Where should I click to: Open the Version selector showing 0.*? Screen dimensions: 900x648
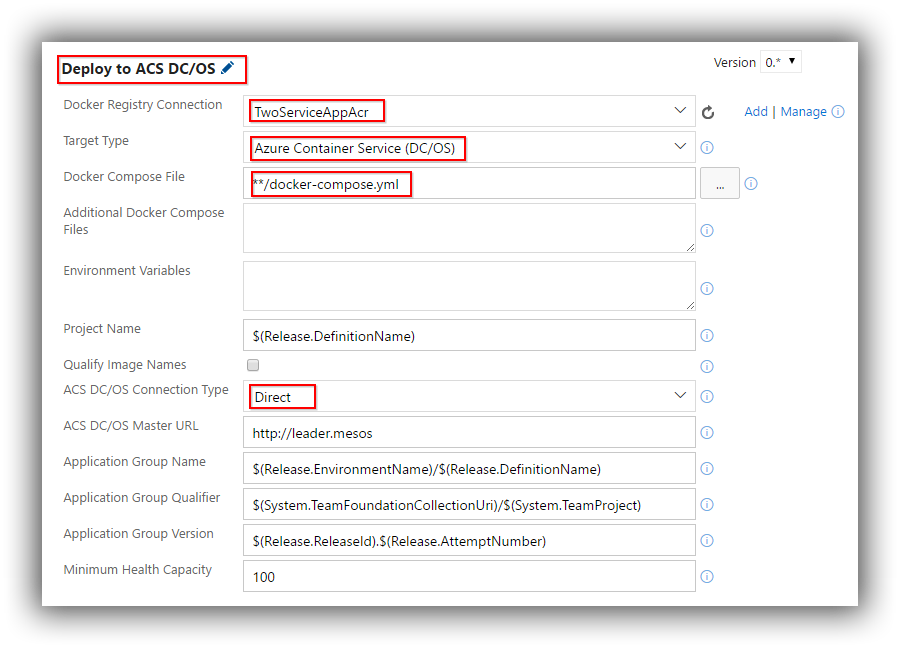click(780, 61)
